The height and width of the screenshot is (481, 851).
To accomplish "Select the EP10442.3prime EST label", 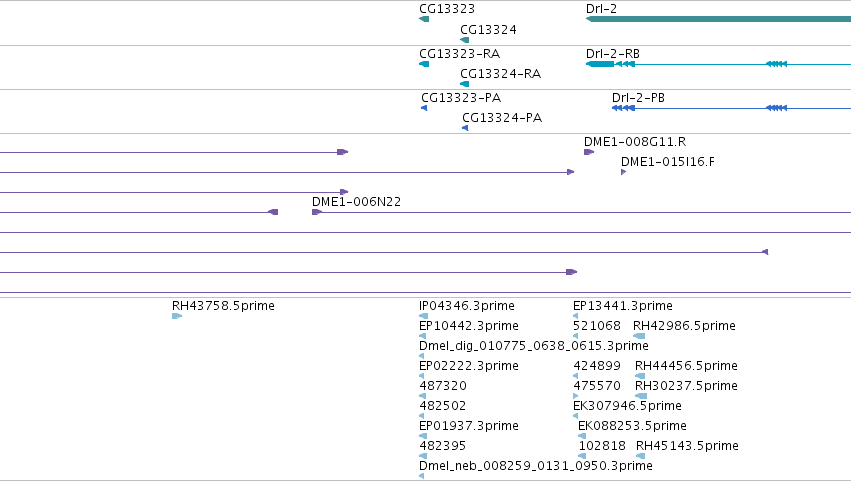I will [469, 326].
